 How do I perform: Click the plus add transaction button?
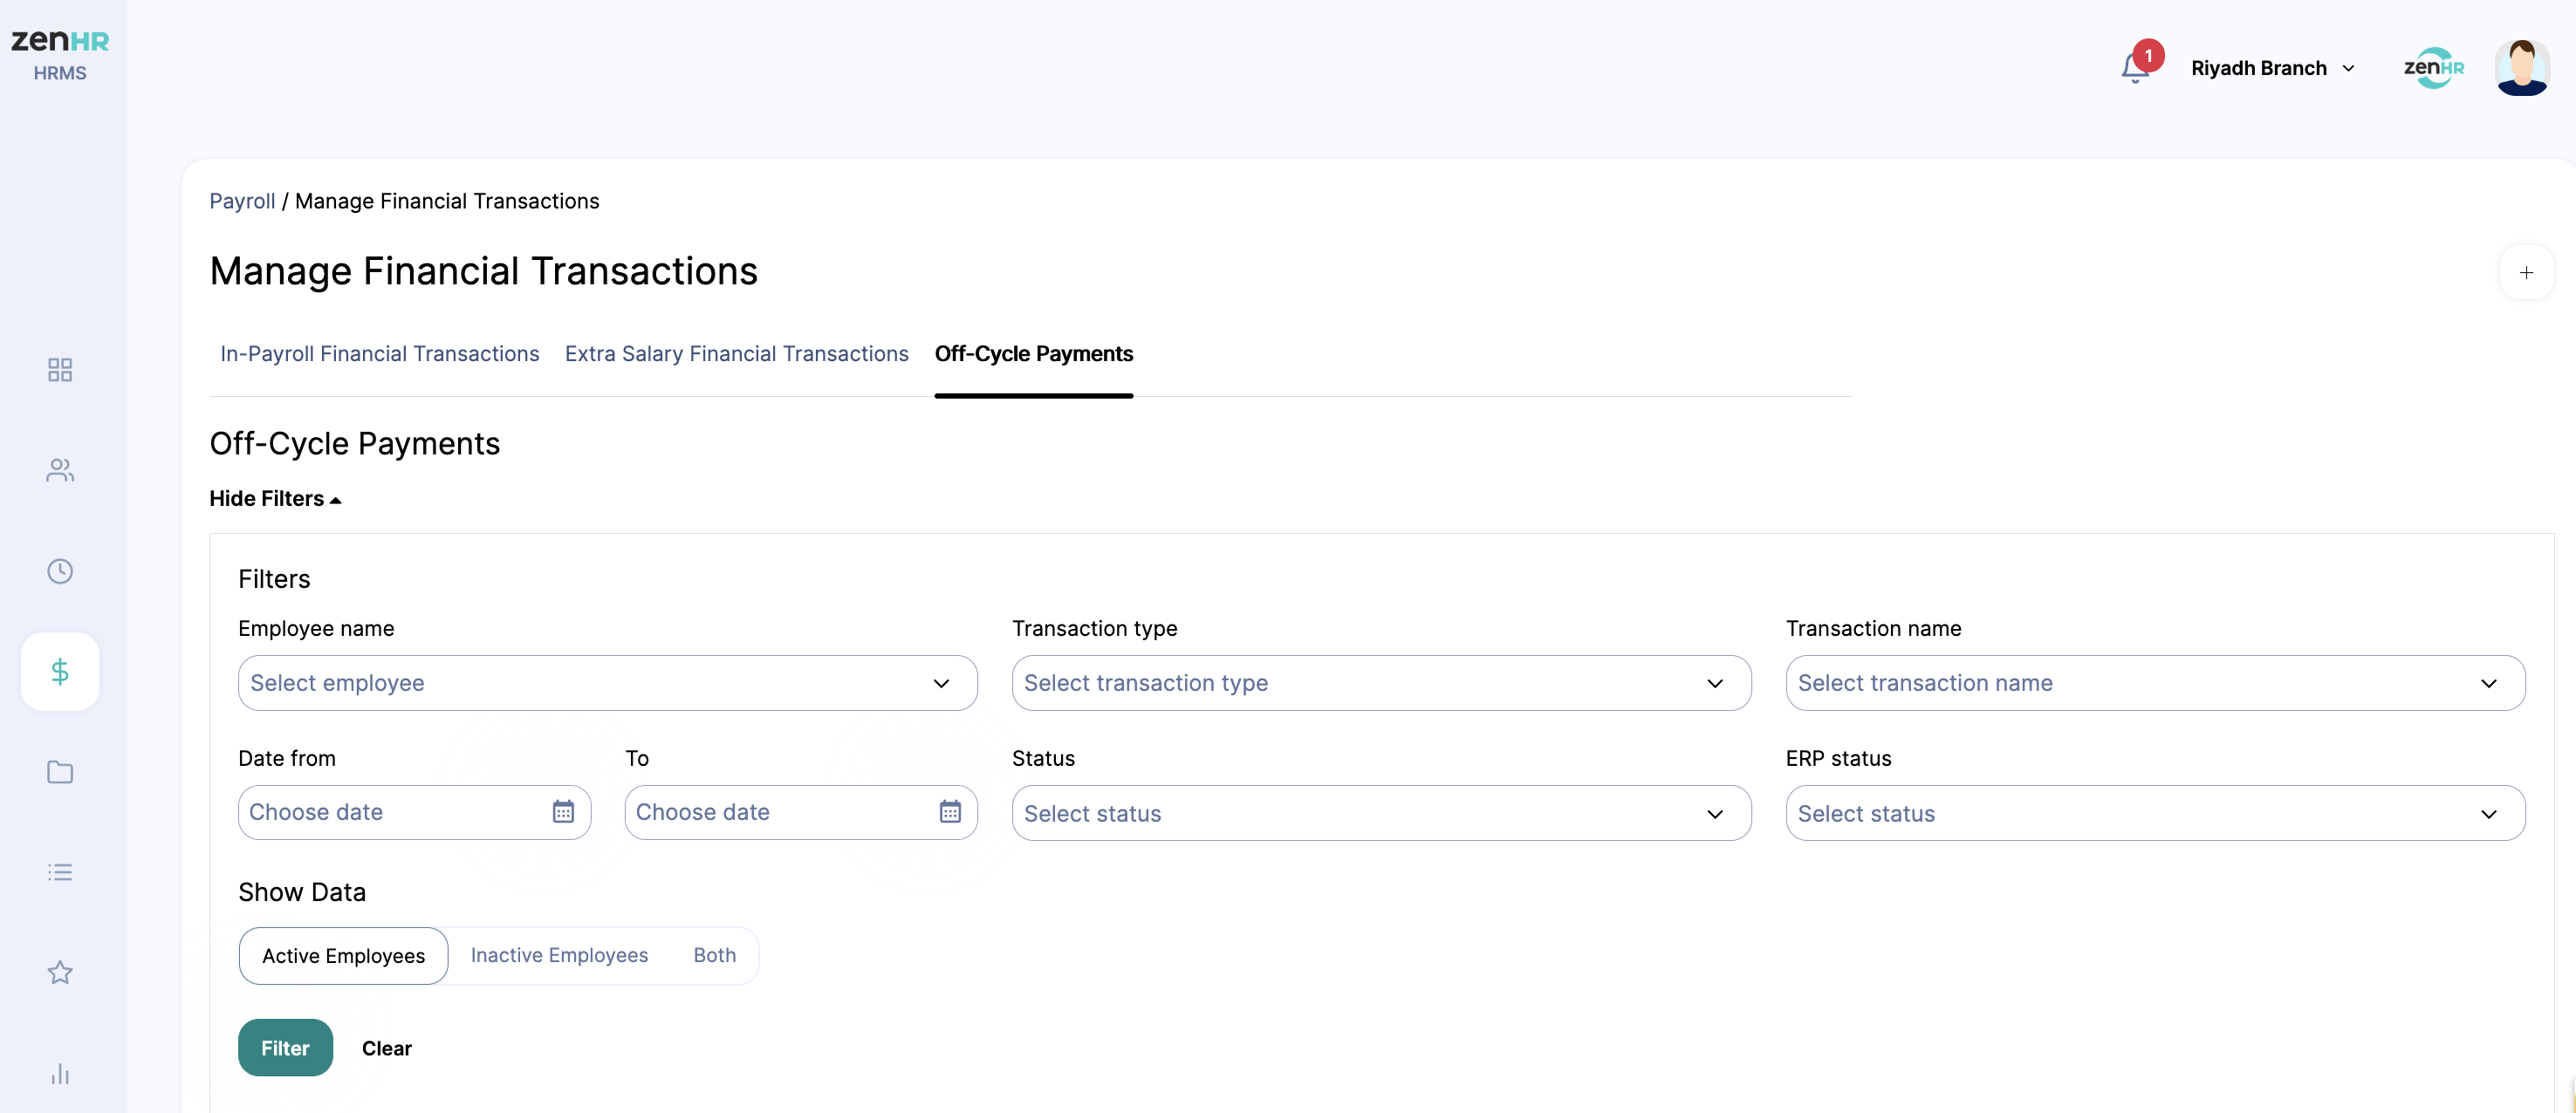click(x=2526, y=272)
